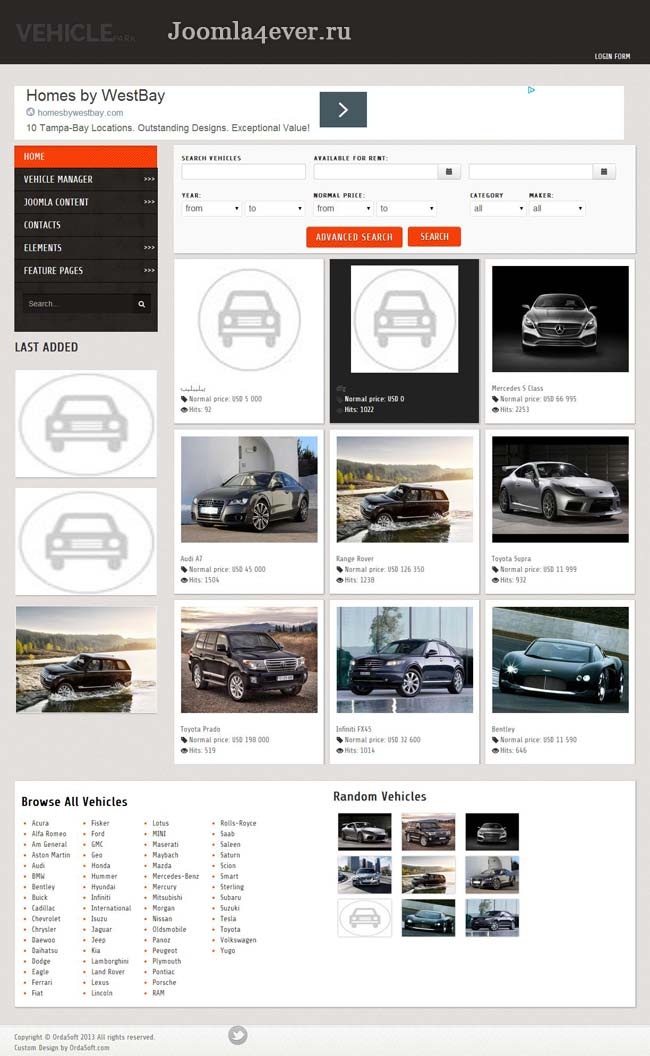The height and width of the screenshot is (1056, 650).
Task: Open the Maker dropdown
Action: coord(556,209)
